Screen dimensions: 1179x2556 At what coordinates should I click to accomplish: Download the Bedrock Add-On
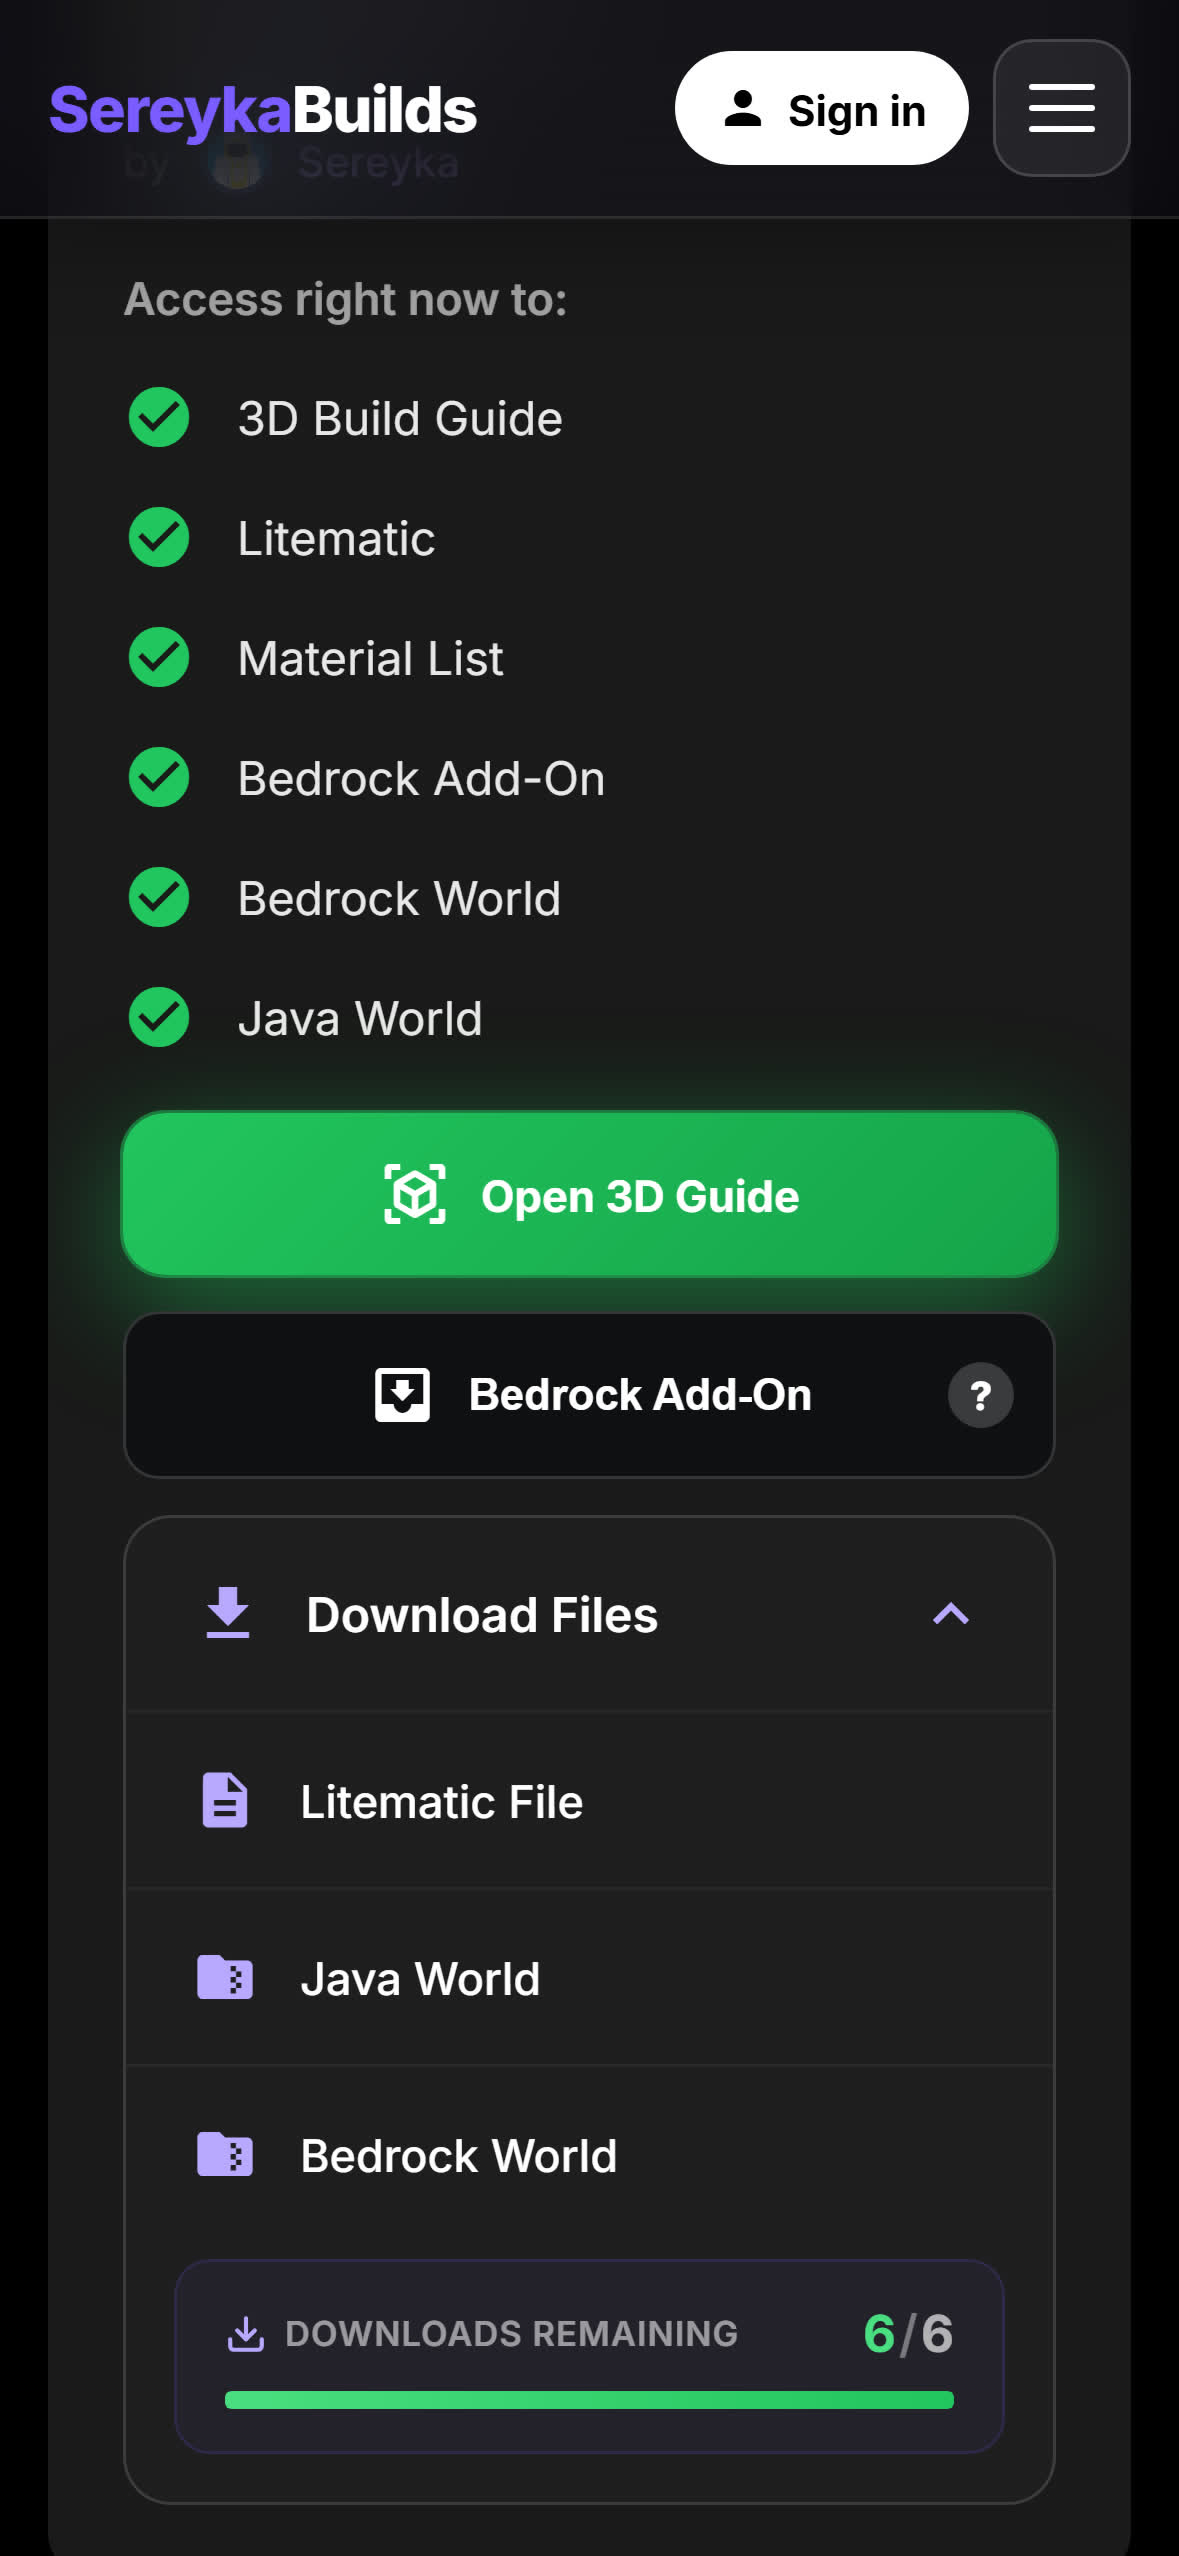(589, 1395)
